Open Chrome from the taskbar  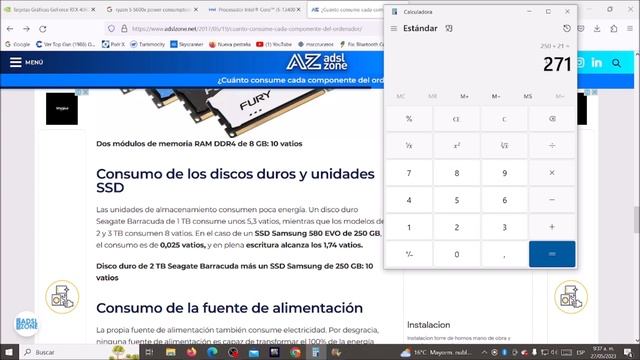click(296, 352)
